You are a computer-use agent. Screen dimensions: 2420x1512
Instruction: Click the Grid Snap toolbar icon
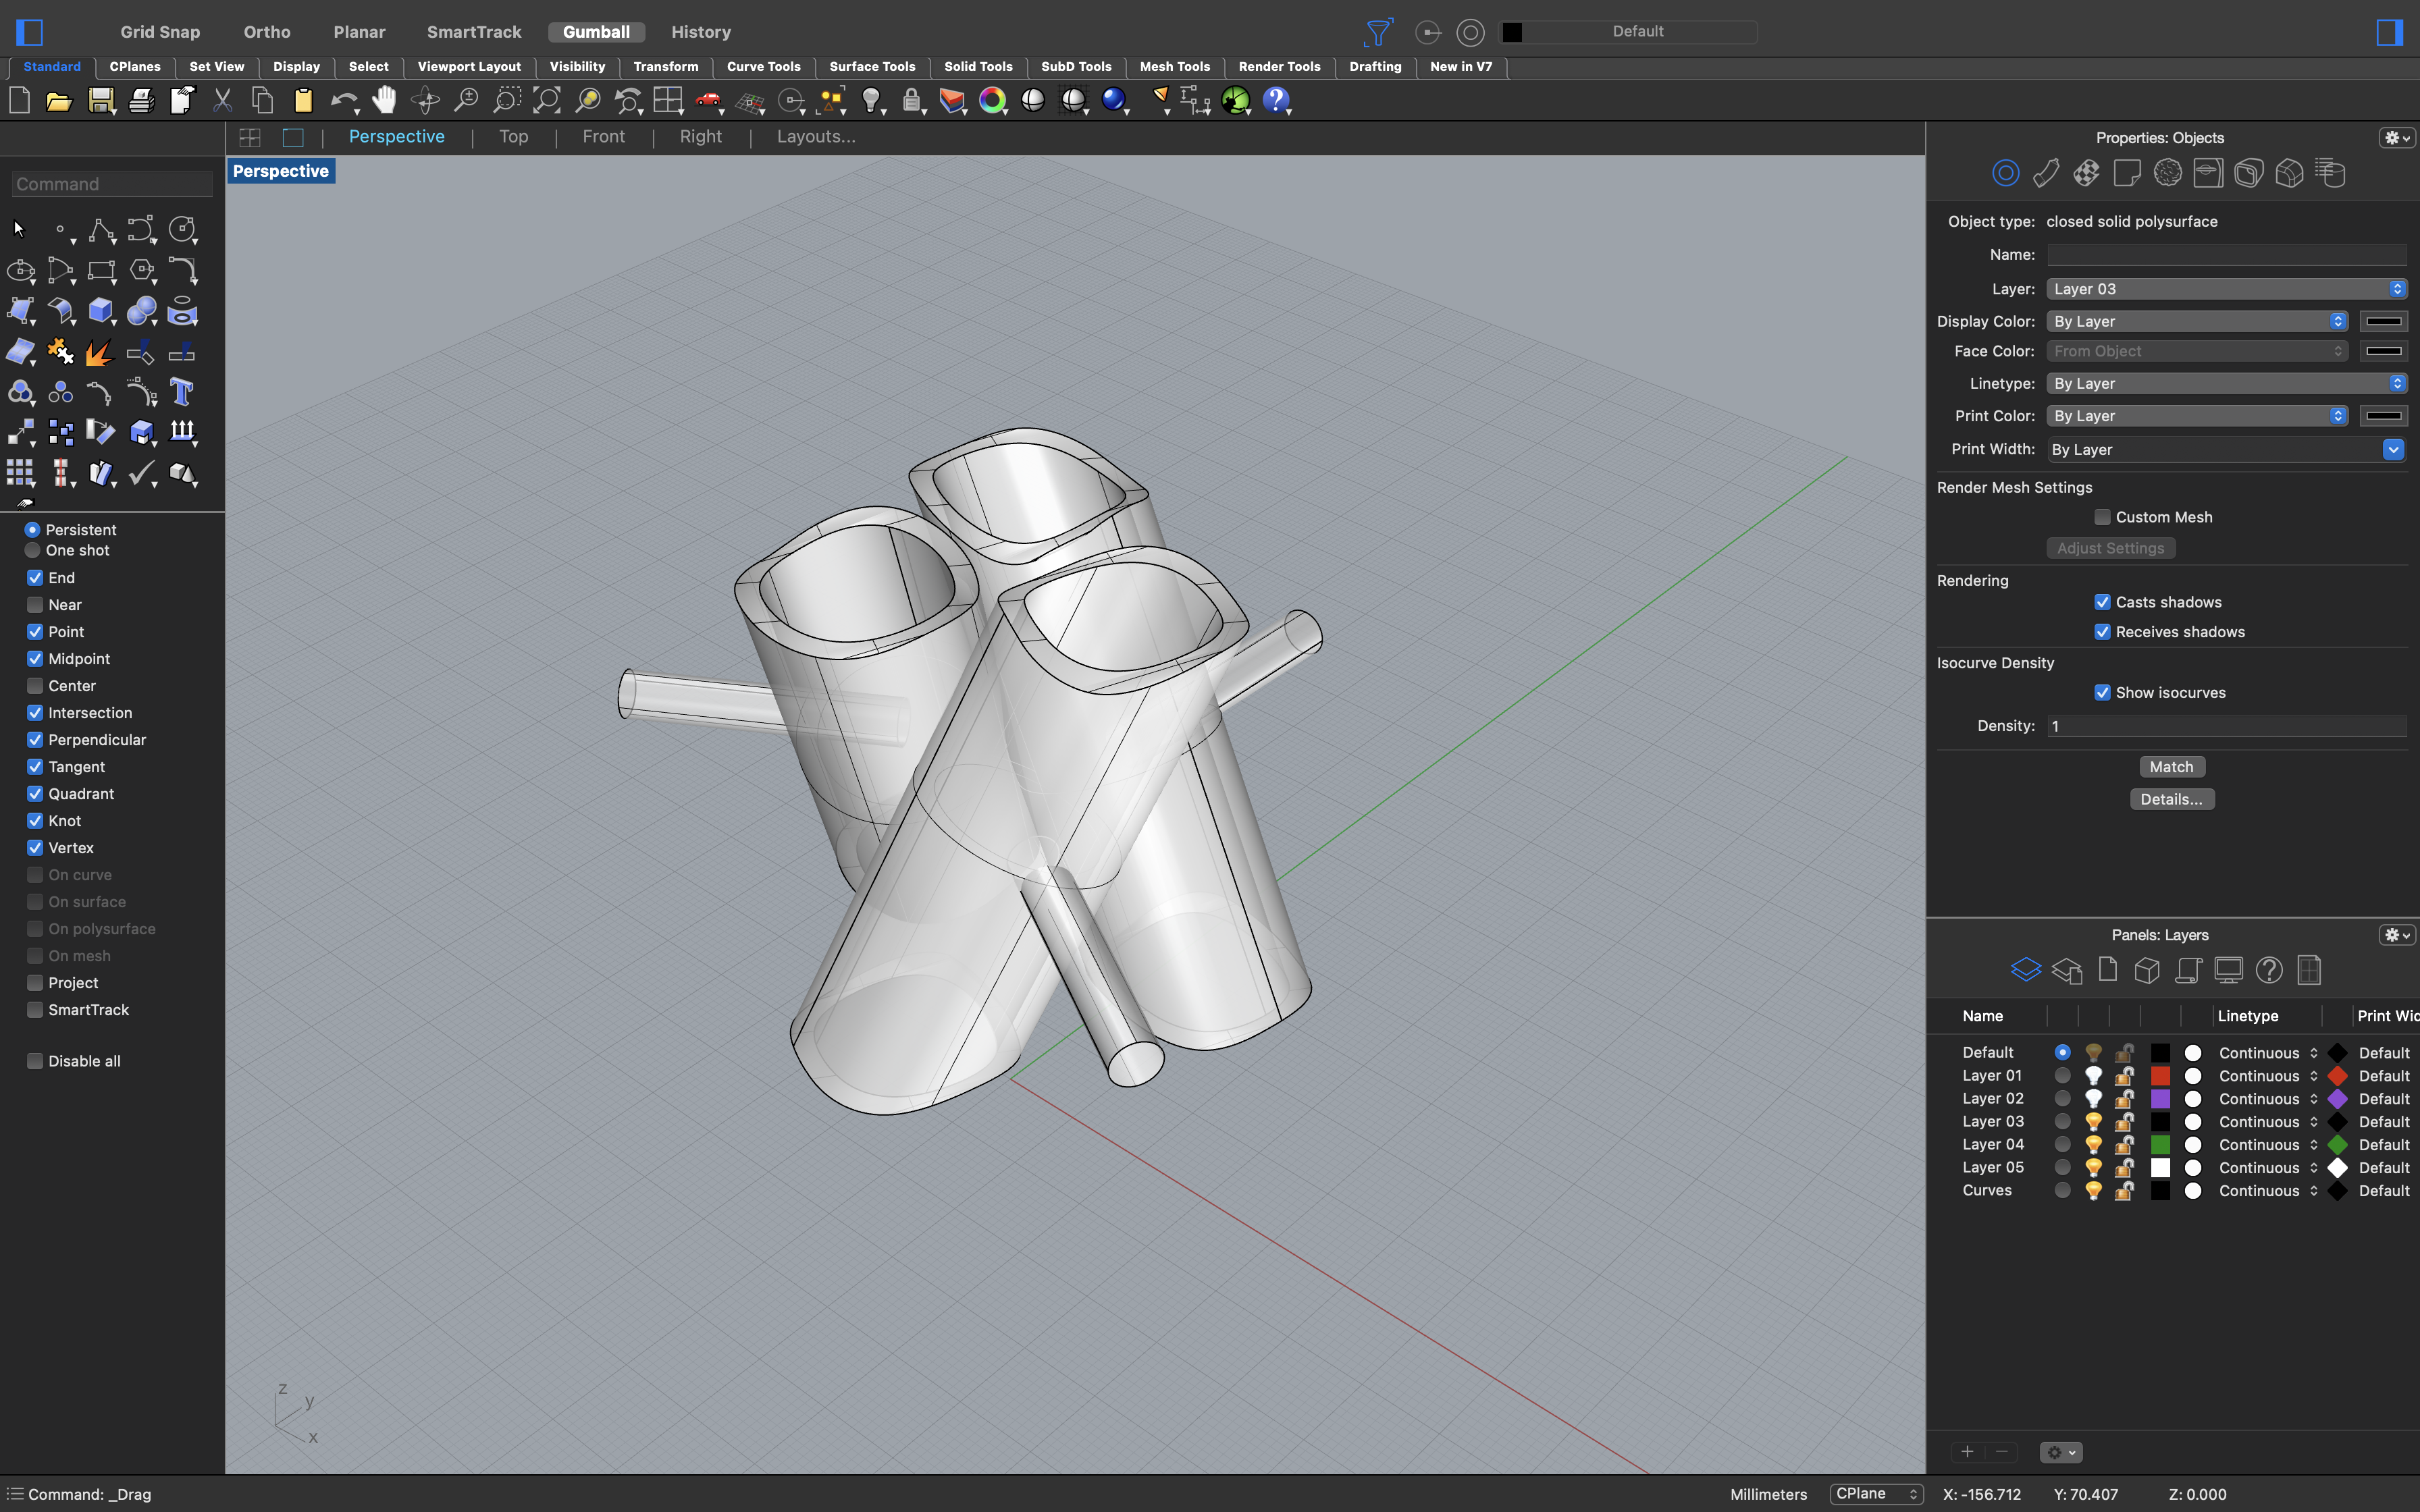159,30
